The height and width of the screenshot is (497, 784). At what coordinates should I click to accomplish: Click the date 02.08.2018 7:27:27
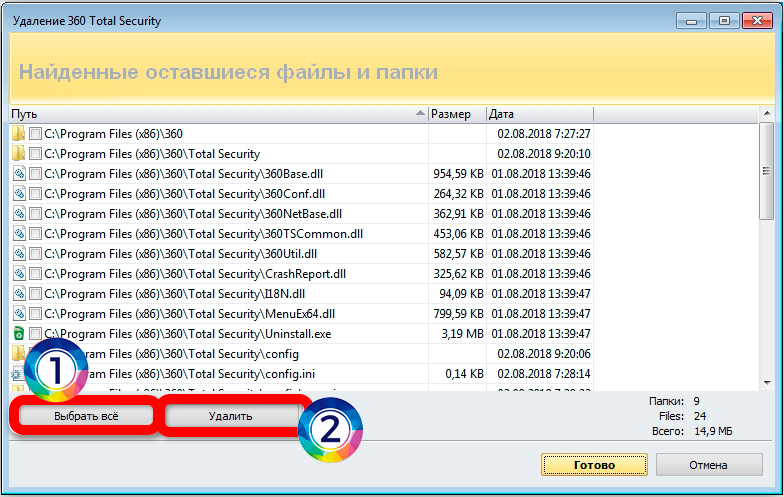[x=544, y=134]
